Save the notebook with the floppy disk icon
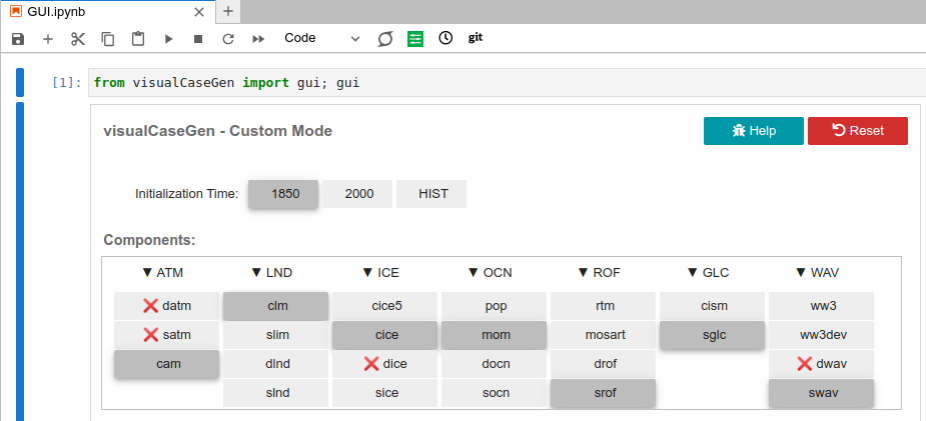This screenshot has width=926, height=421. tap(18, 38)
